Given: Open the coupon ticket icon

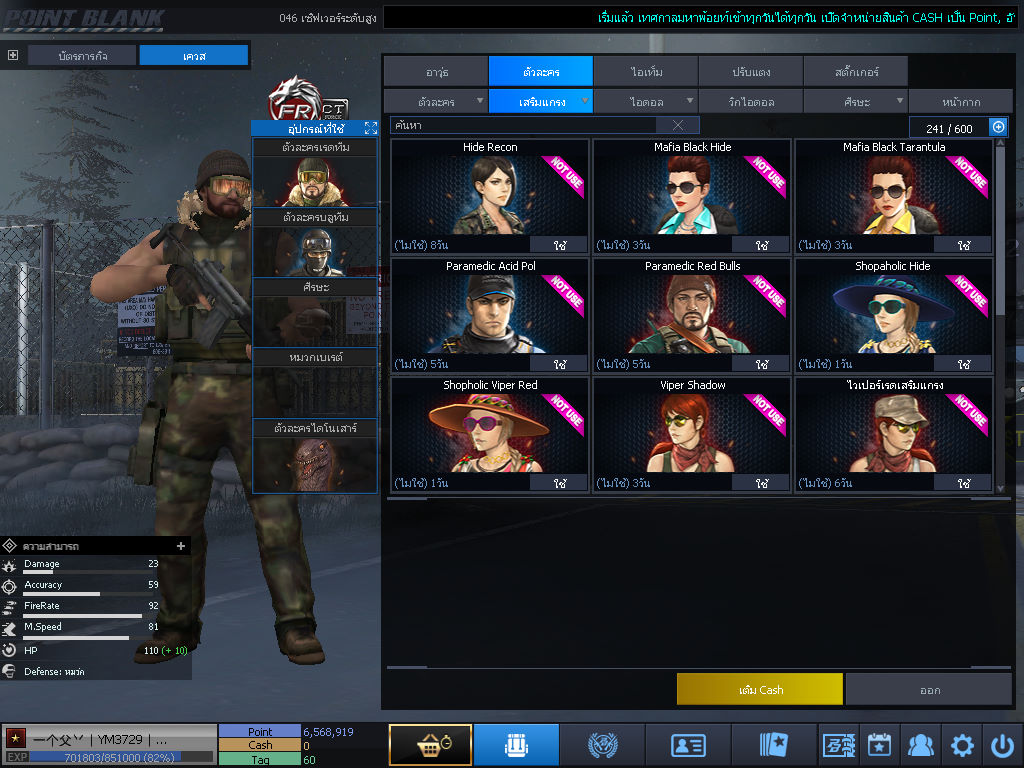Looking at the screenshot, I should [x=838, y=745].
